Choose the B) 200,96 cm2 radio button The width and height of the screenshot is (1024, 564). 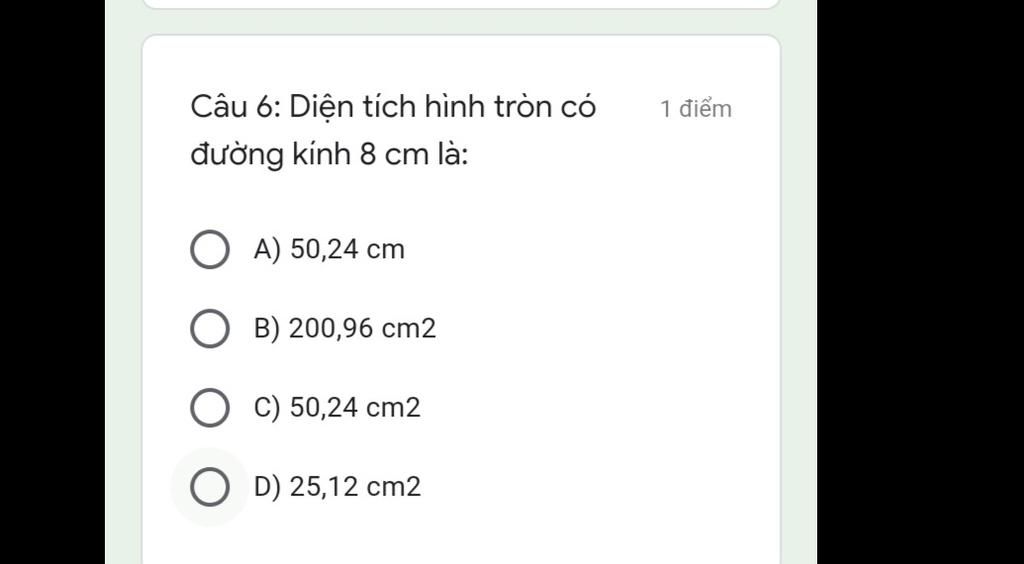click(x=210, y=328)
